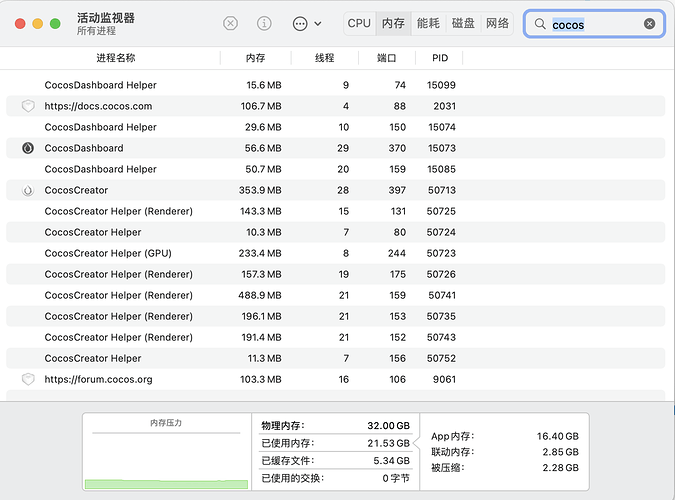
Task: Clear the cocos search text
Action: [649, 24]
